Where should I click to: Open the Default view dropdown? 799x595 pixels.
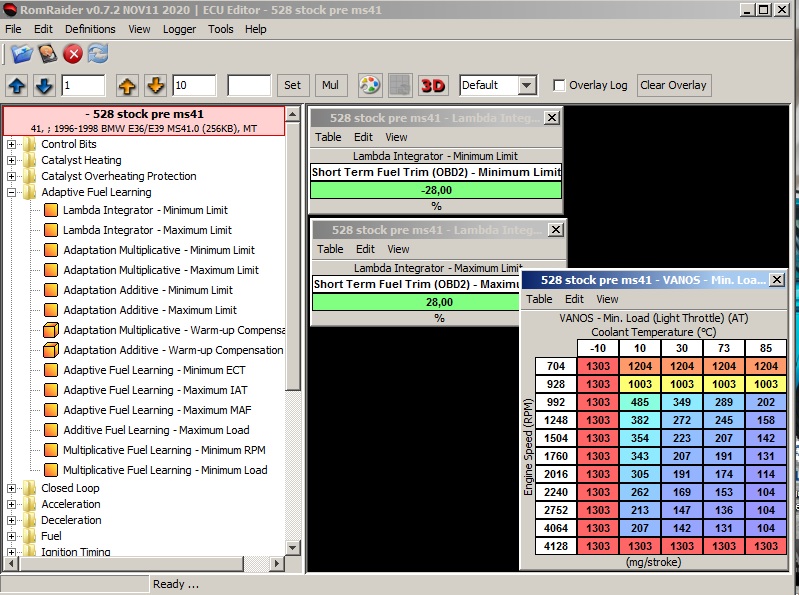tap(526, 85)
